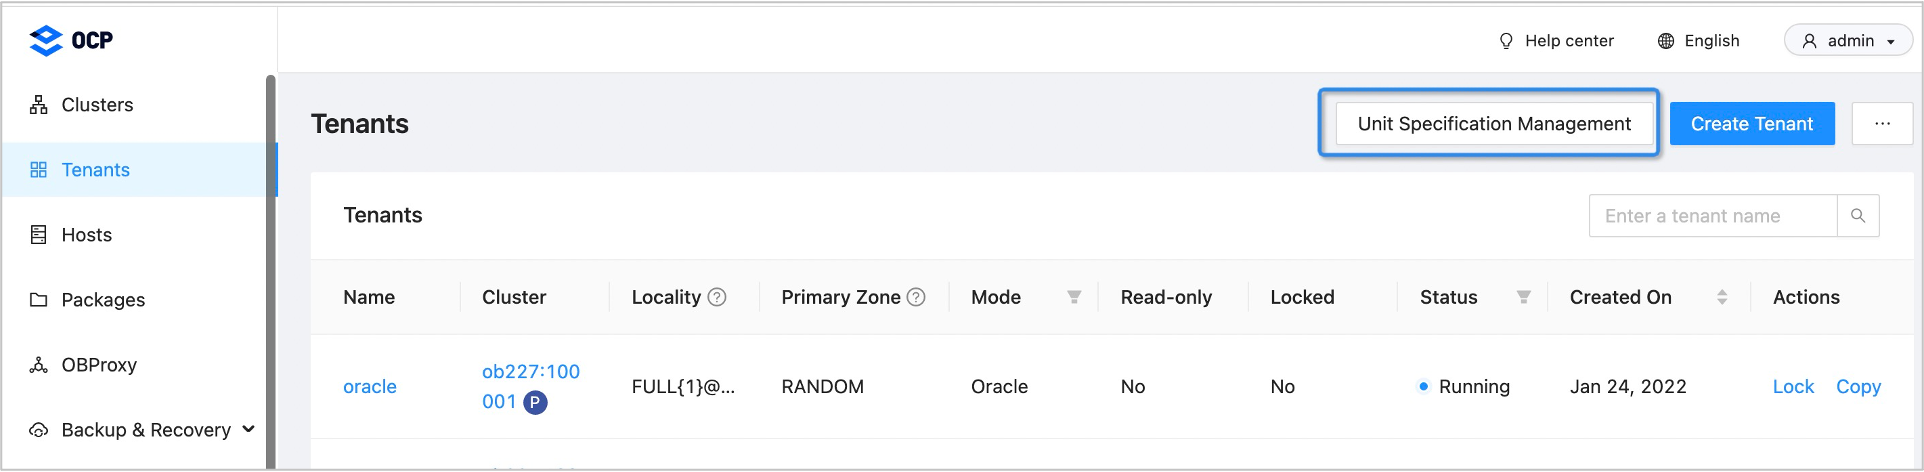The height and width of the screenshot is (472, 1924).
Task: Open the Status column filter
Action: click(x=1524, y=297)
